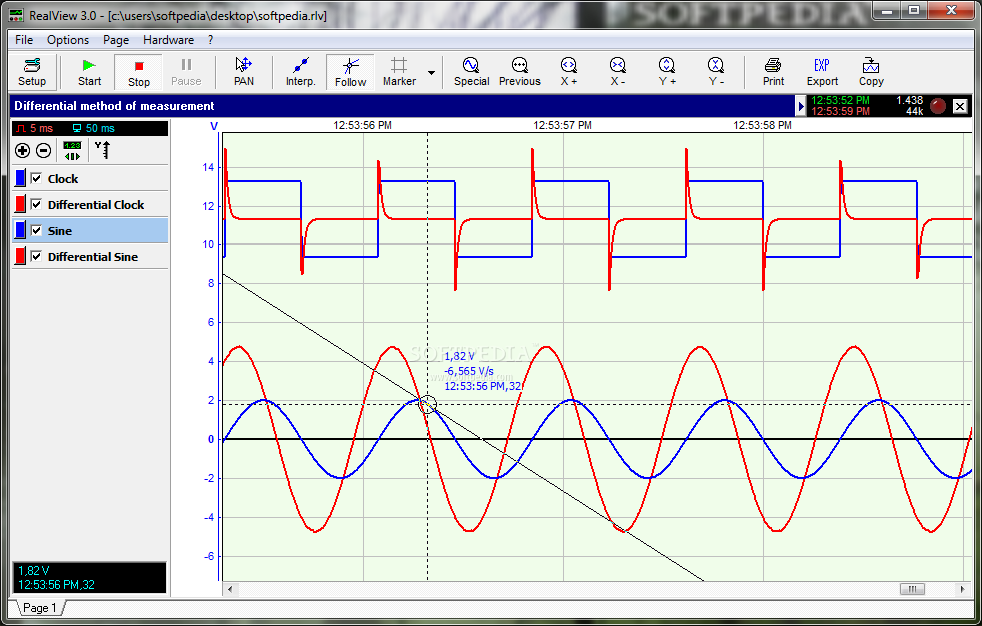Click the 12:53:57 PM time label
This screenshot has height=626, width=982.
[562, 125]
